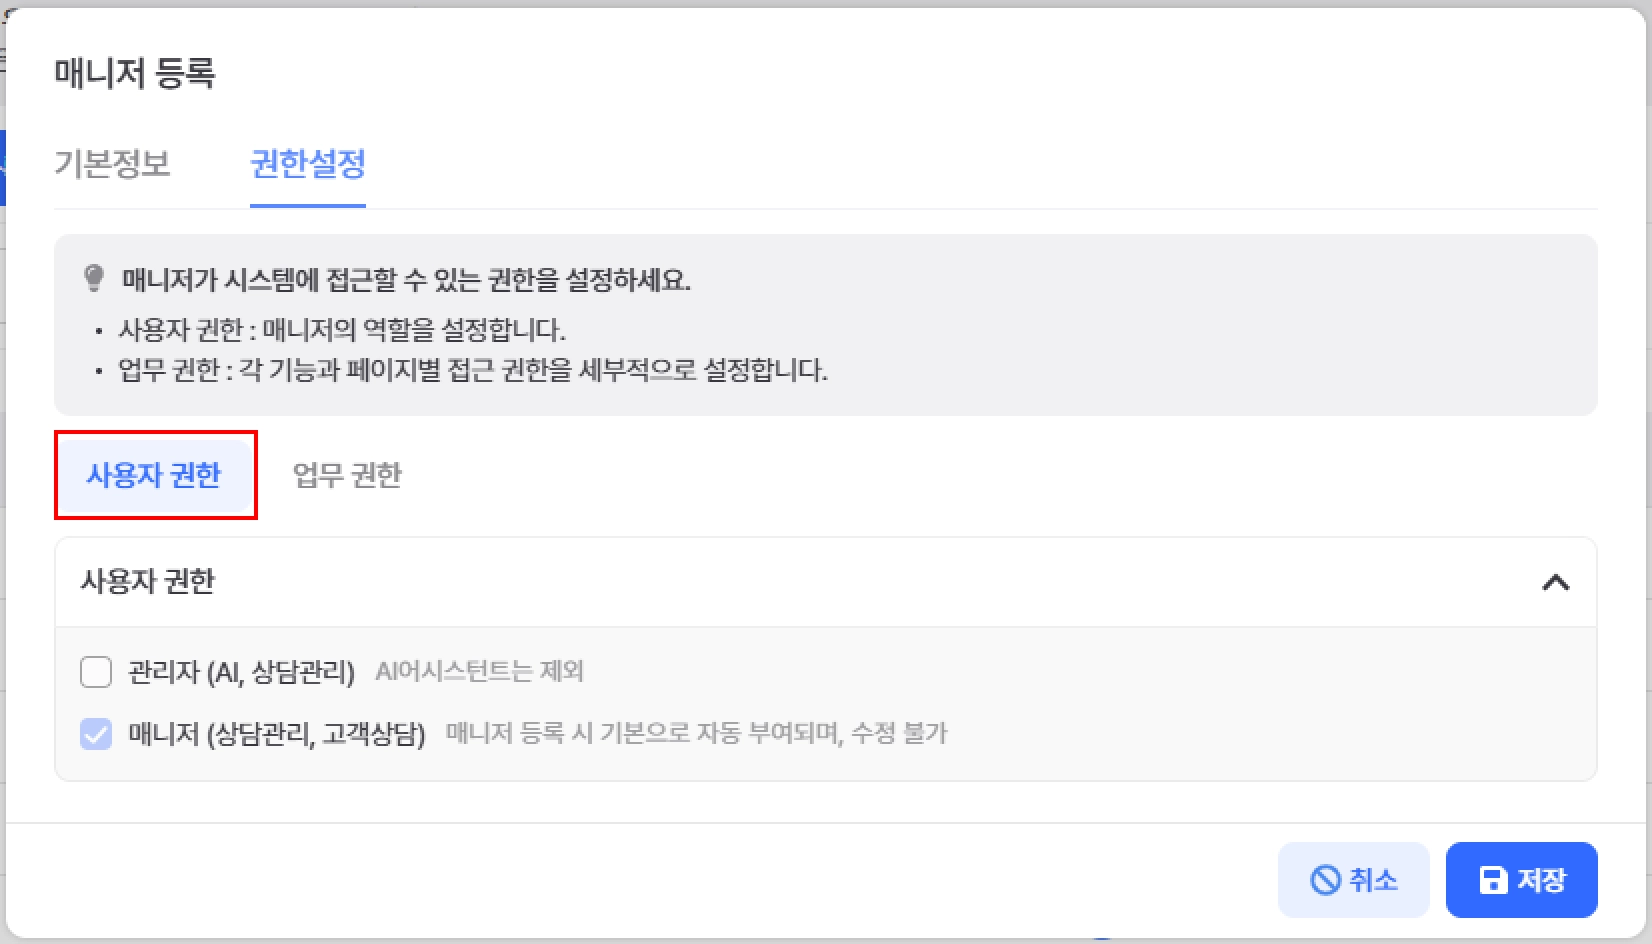The width and height of the screenshot is (1652, 944).
Task: Collapse the 사용자 권한 section with the chevron
Action: click(x=1555, y=582)
